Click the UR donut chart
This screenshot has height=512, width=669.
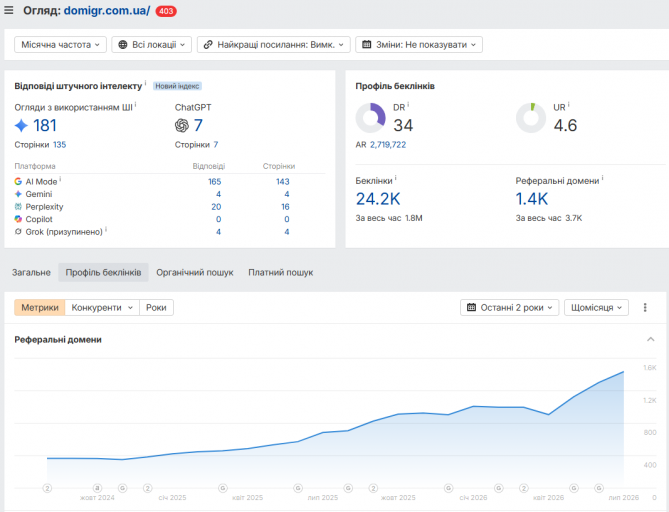(531, 118)
